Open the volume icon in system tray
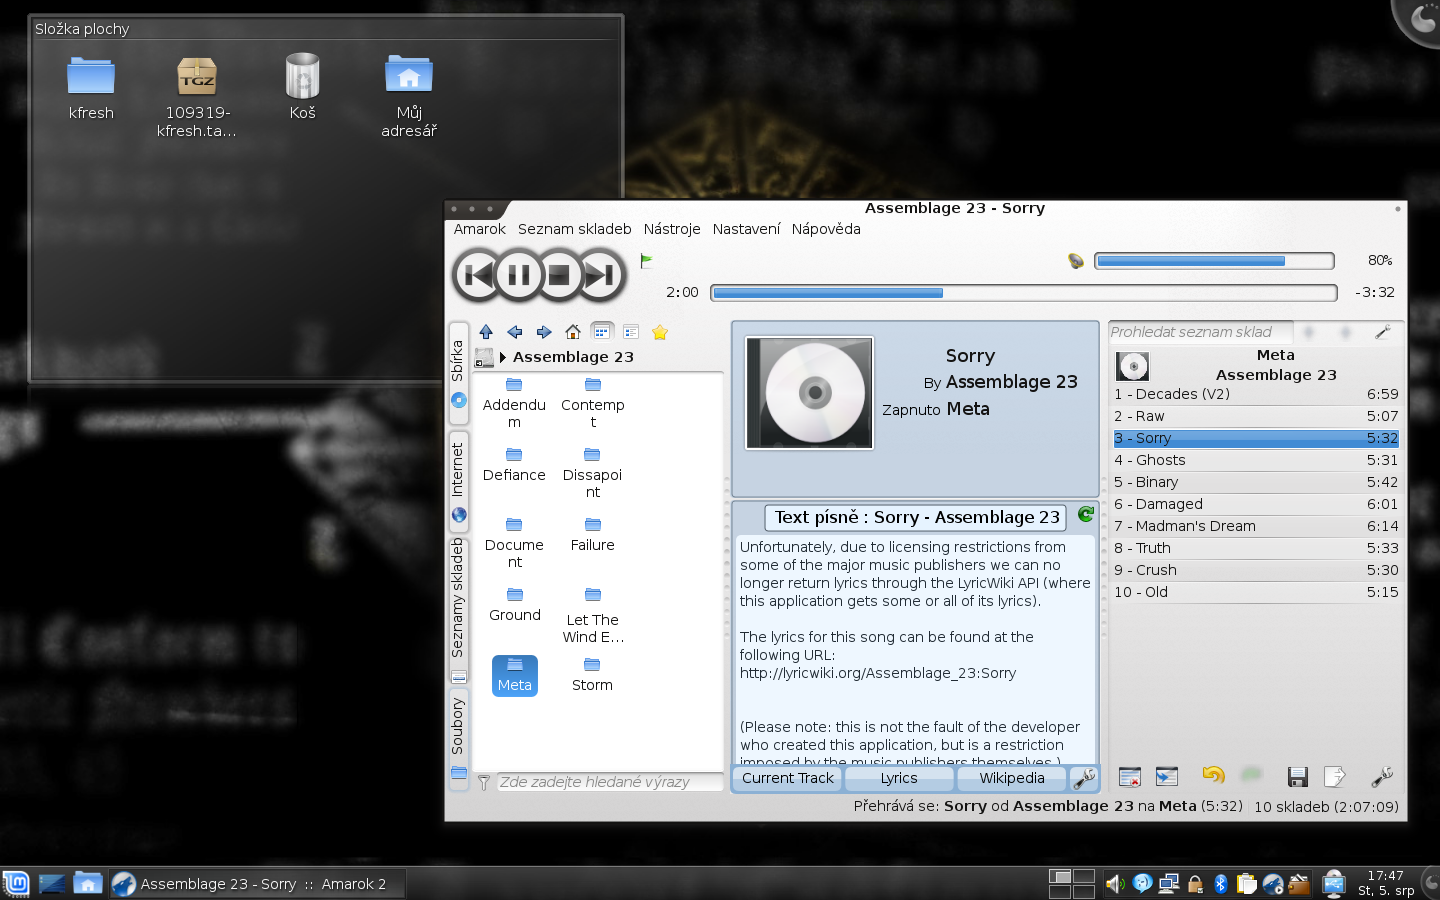This screenshot has width=1440, height=900. (x=1115, y=884)
